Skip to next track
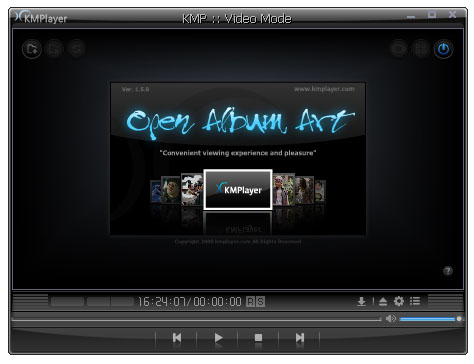474x364 pixels. pos(300,338)
